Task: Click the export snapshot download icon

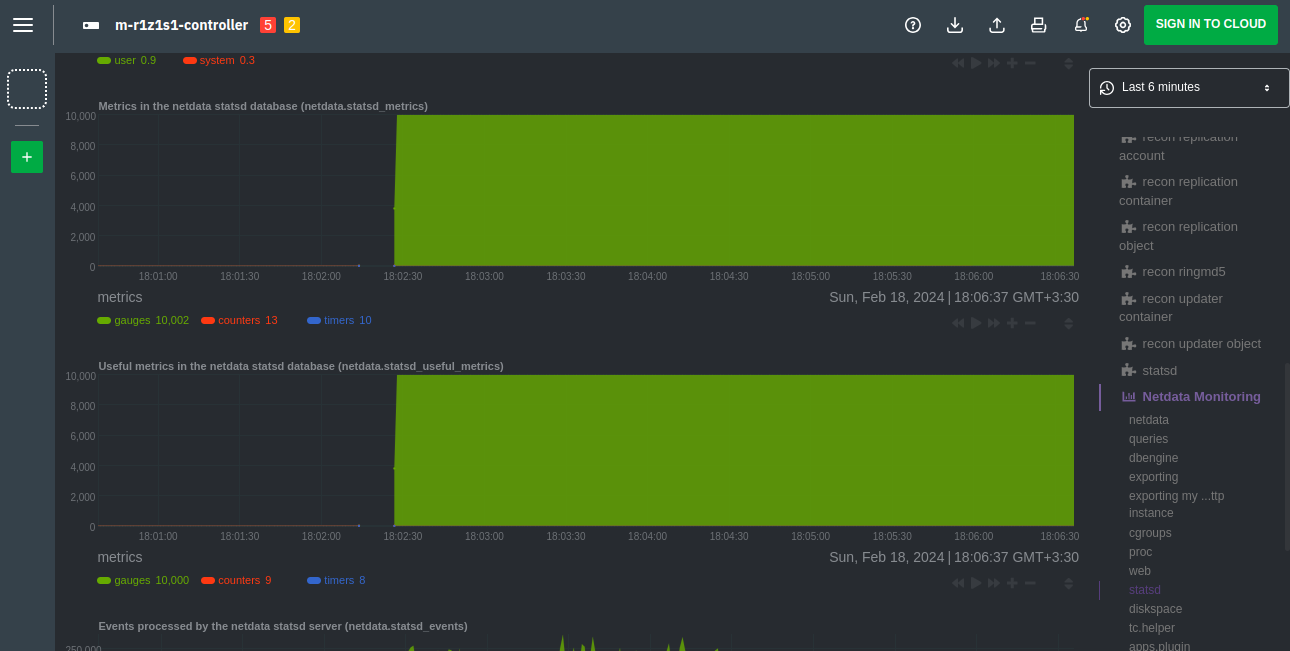Action: coord(955,25)
